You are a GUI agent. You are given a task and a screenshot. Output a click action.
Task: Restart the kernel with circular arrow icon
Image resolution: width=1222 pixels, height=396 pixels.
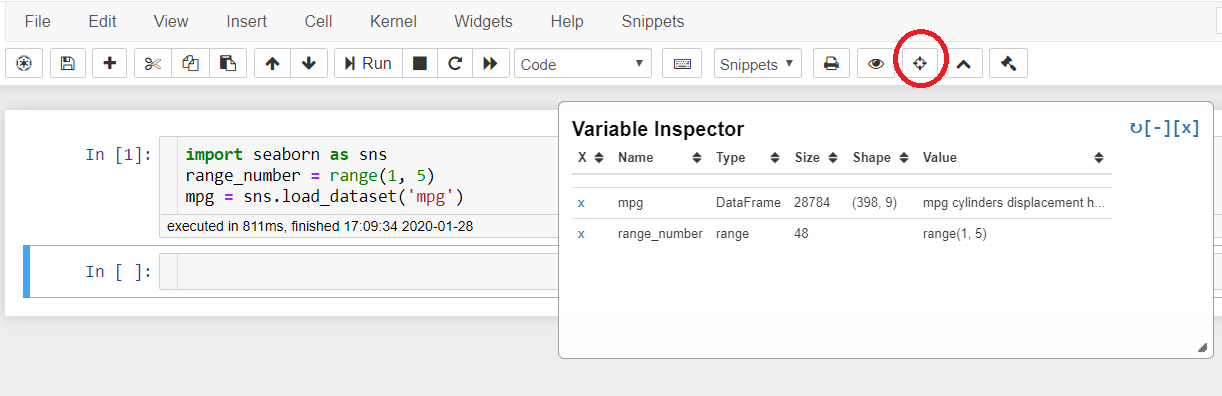point(455,64)
